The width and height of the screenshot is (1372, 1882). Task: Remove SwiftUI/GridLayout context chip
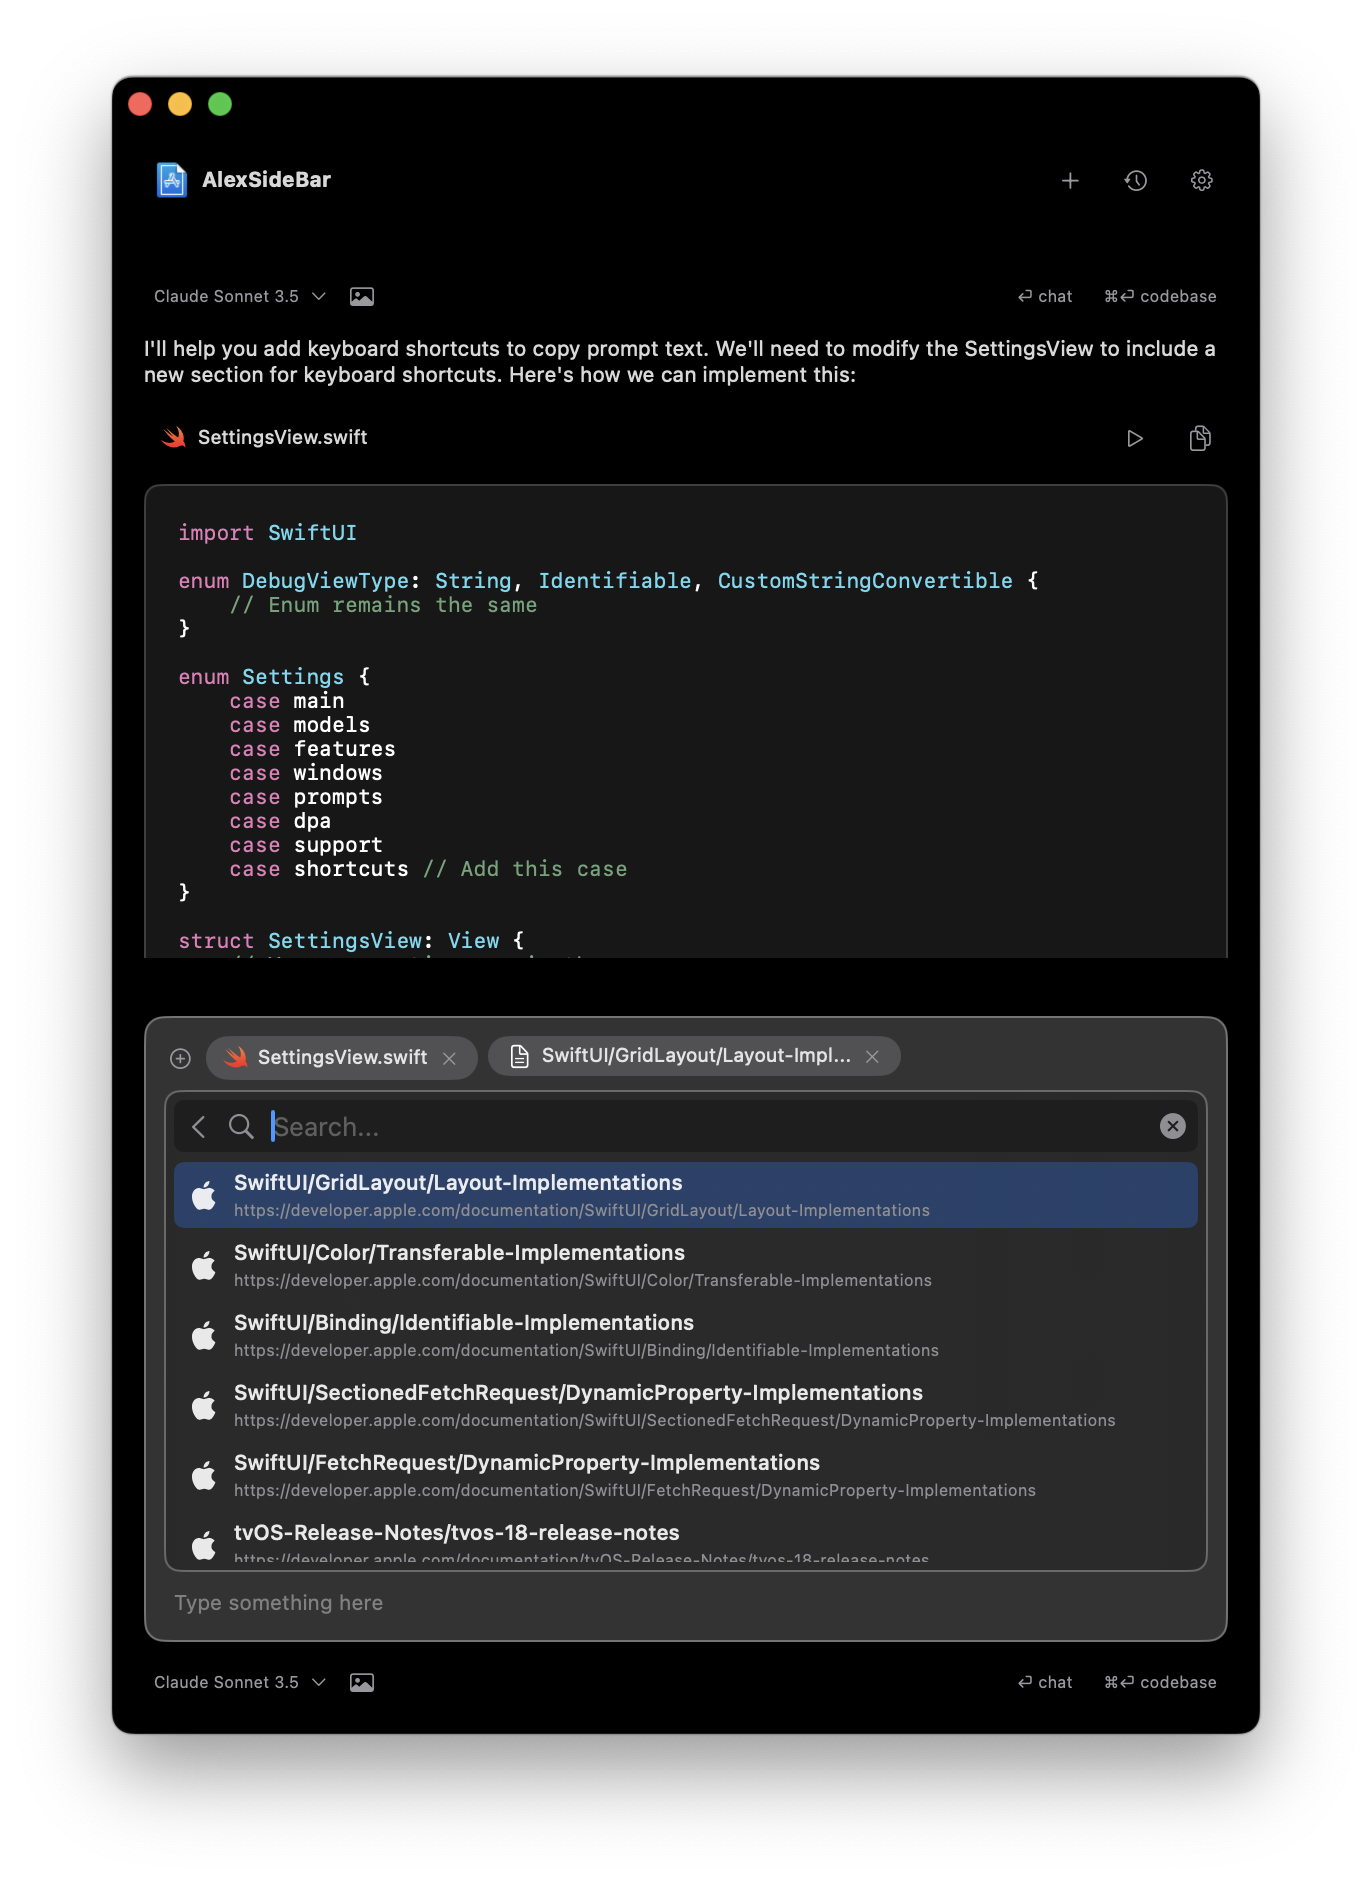tap(872, 1056)
